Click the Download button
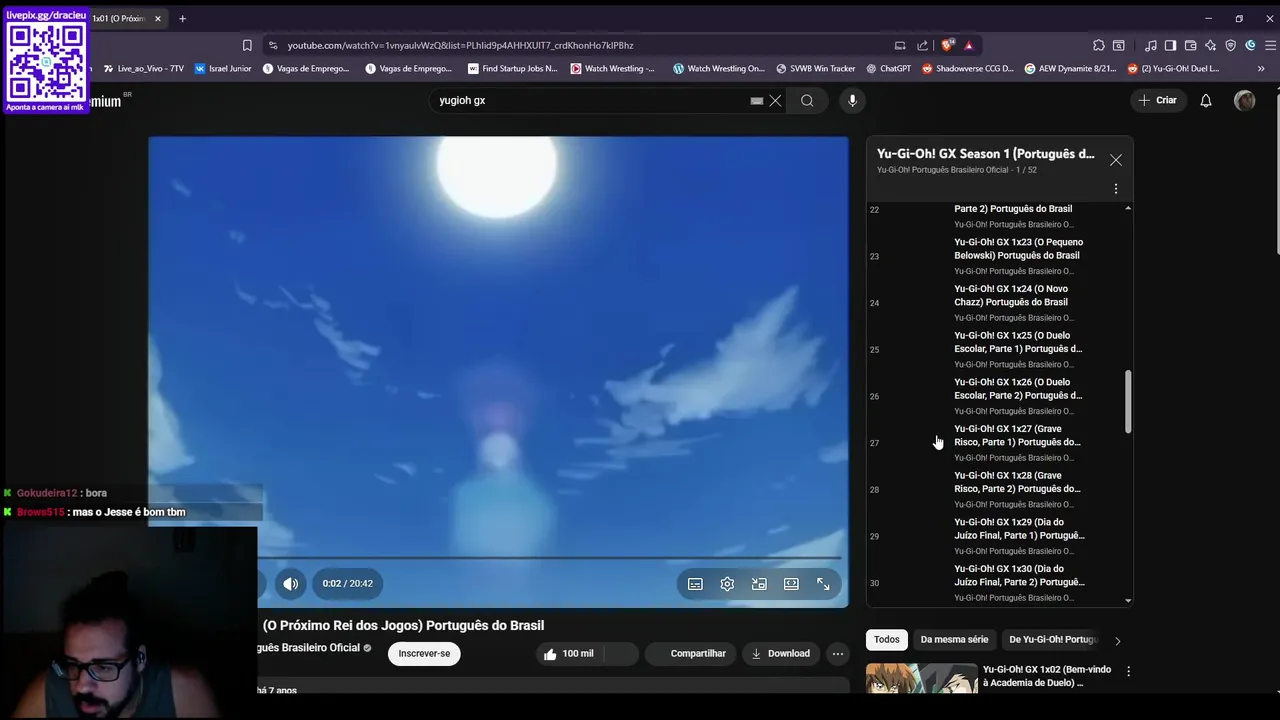 pyautogui.click(x=780, y=654)
